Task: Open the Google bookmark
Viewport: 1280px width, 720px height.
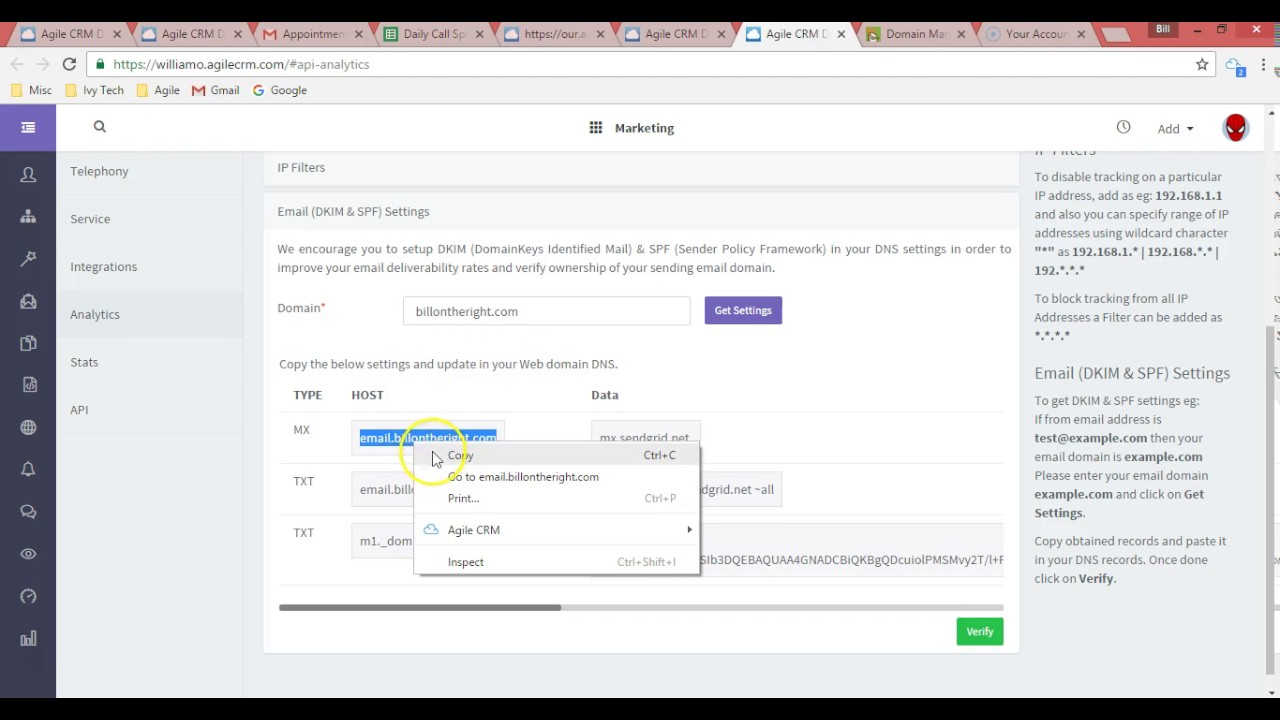Action: point(279,90)
